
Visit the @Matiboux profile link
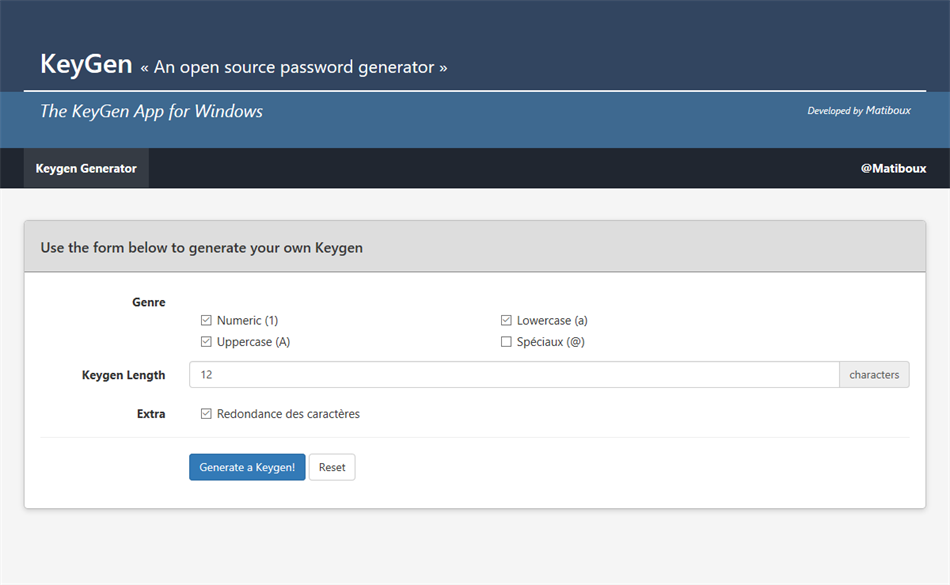(x=894, y=168)
